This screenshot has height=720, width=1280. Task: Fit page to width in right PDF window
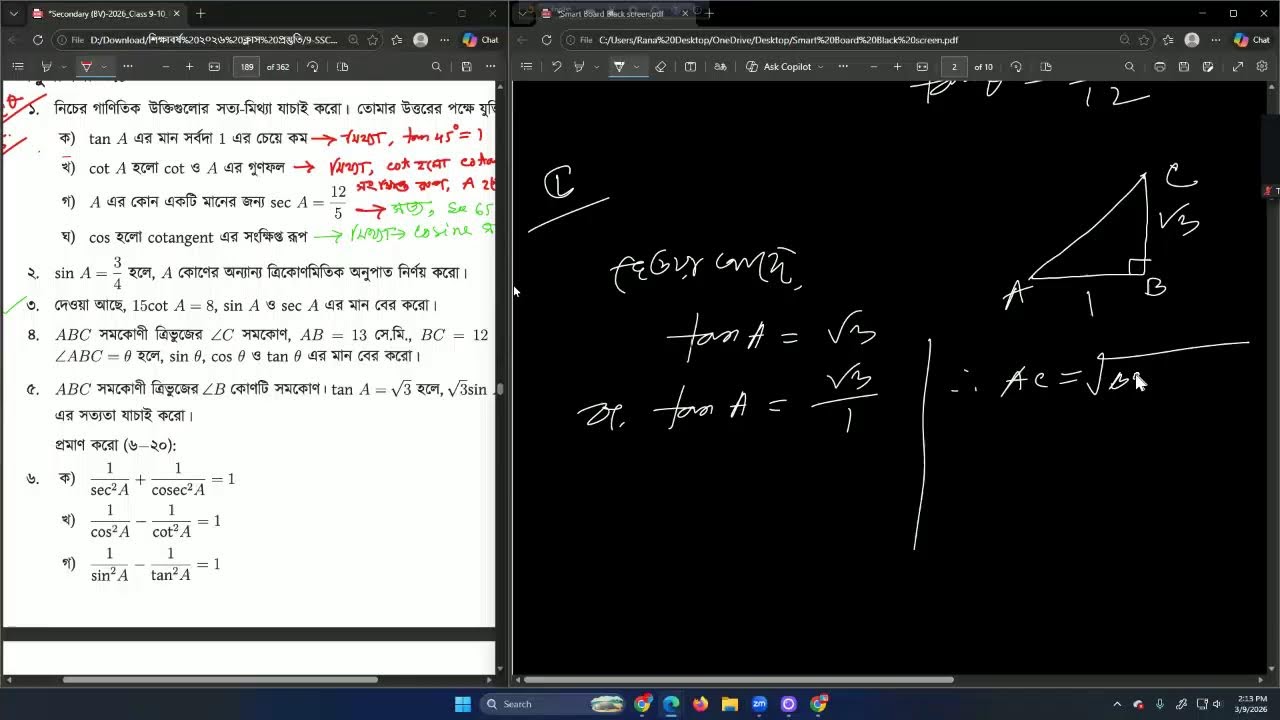click(922, 66)
